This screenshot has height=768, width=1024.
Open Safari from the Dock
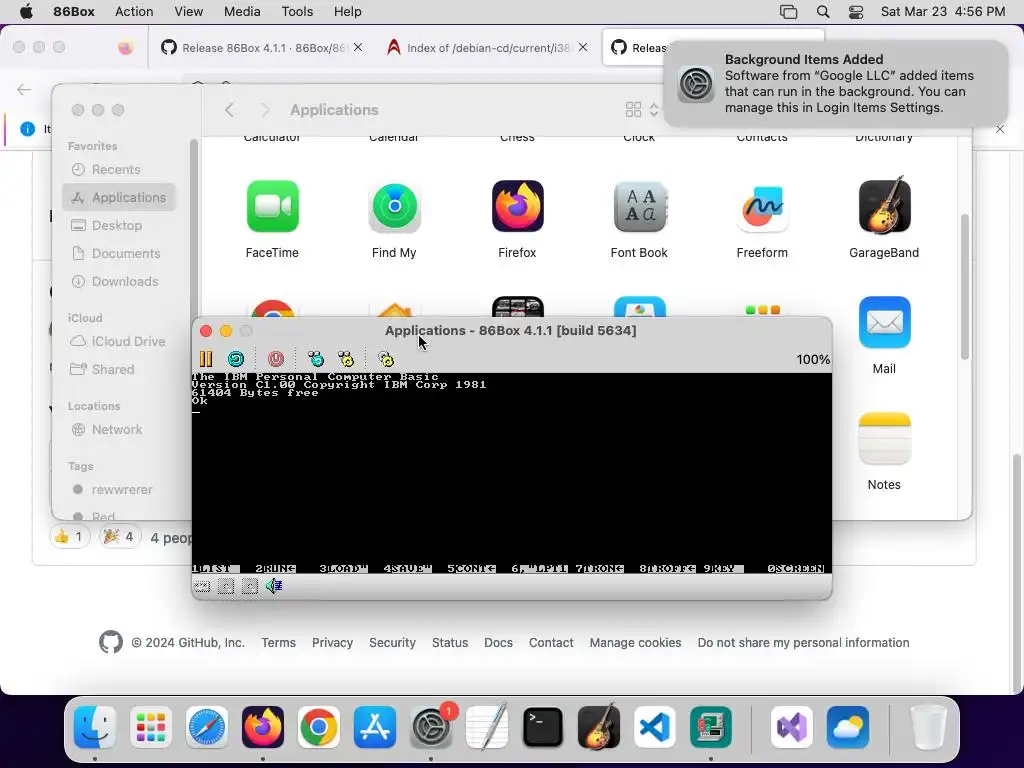click(x=207, y=727)
